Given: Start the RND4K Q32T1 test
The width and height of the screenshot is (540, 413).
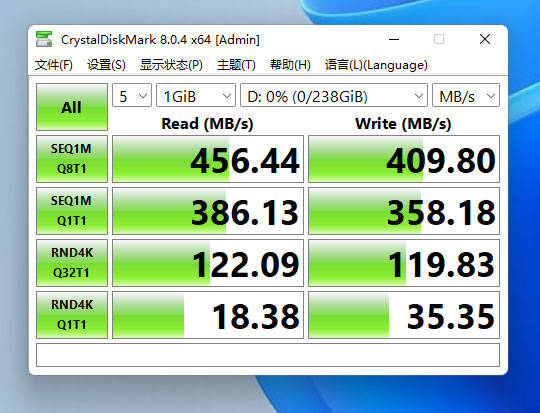Looking at the screenshot, I should tap(72, 263).
